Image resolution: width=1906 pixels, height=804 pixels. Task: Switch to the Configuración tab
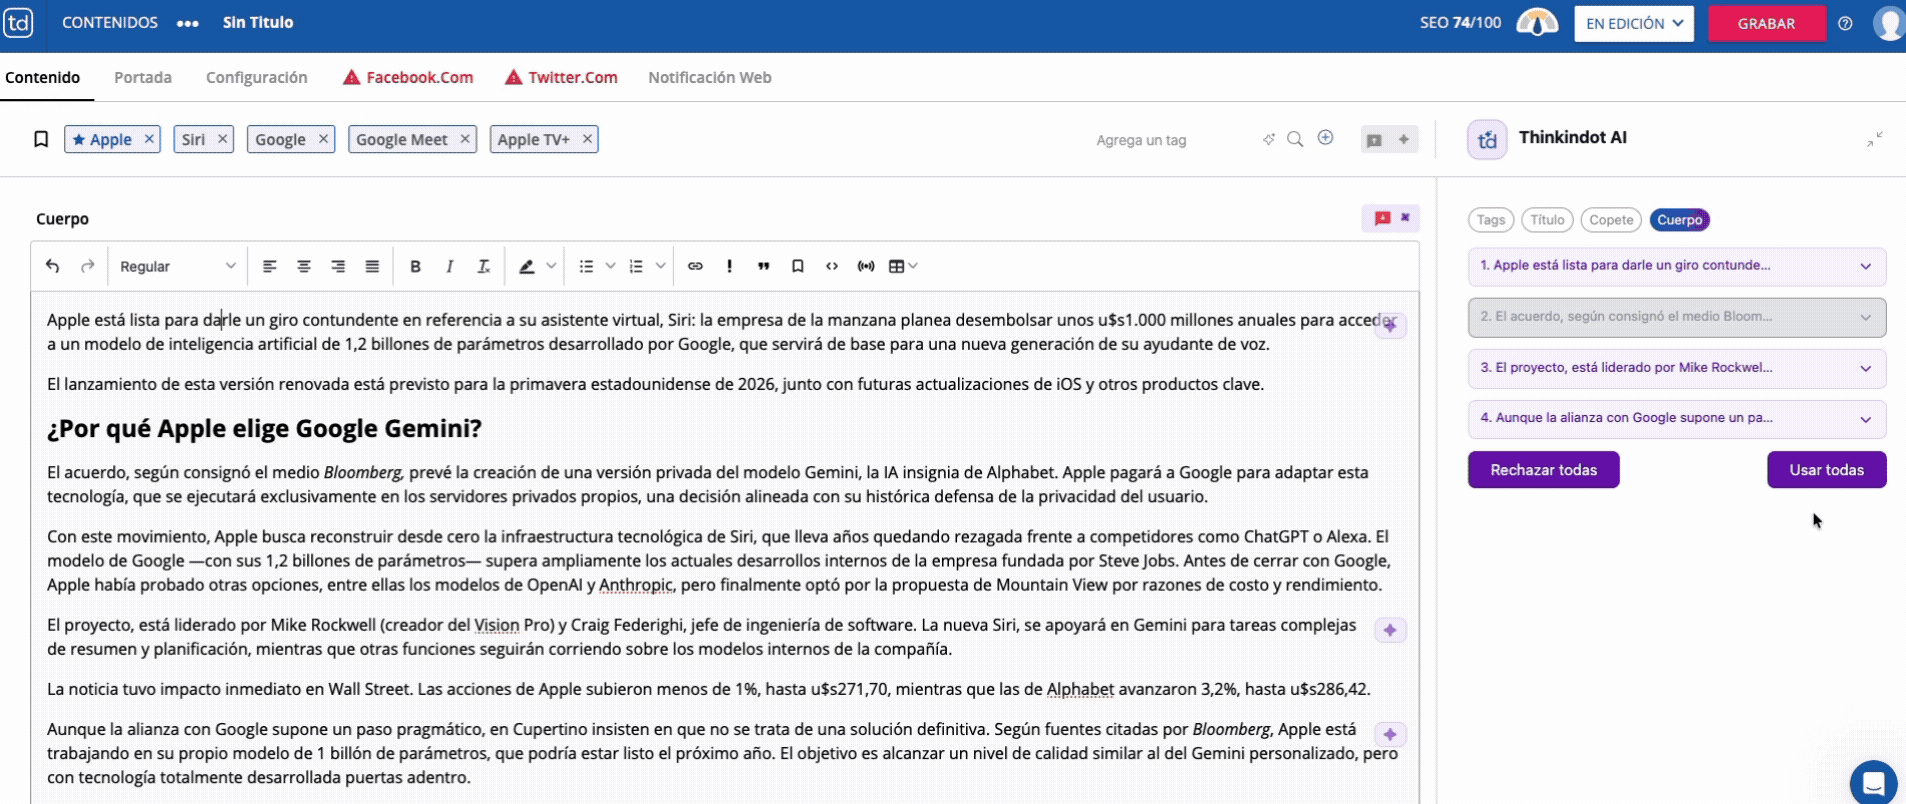click(x=257, y=77)
